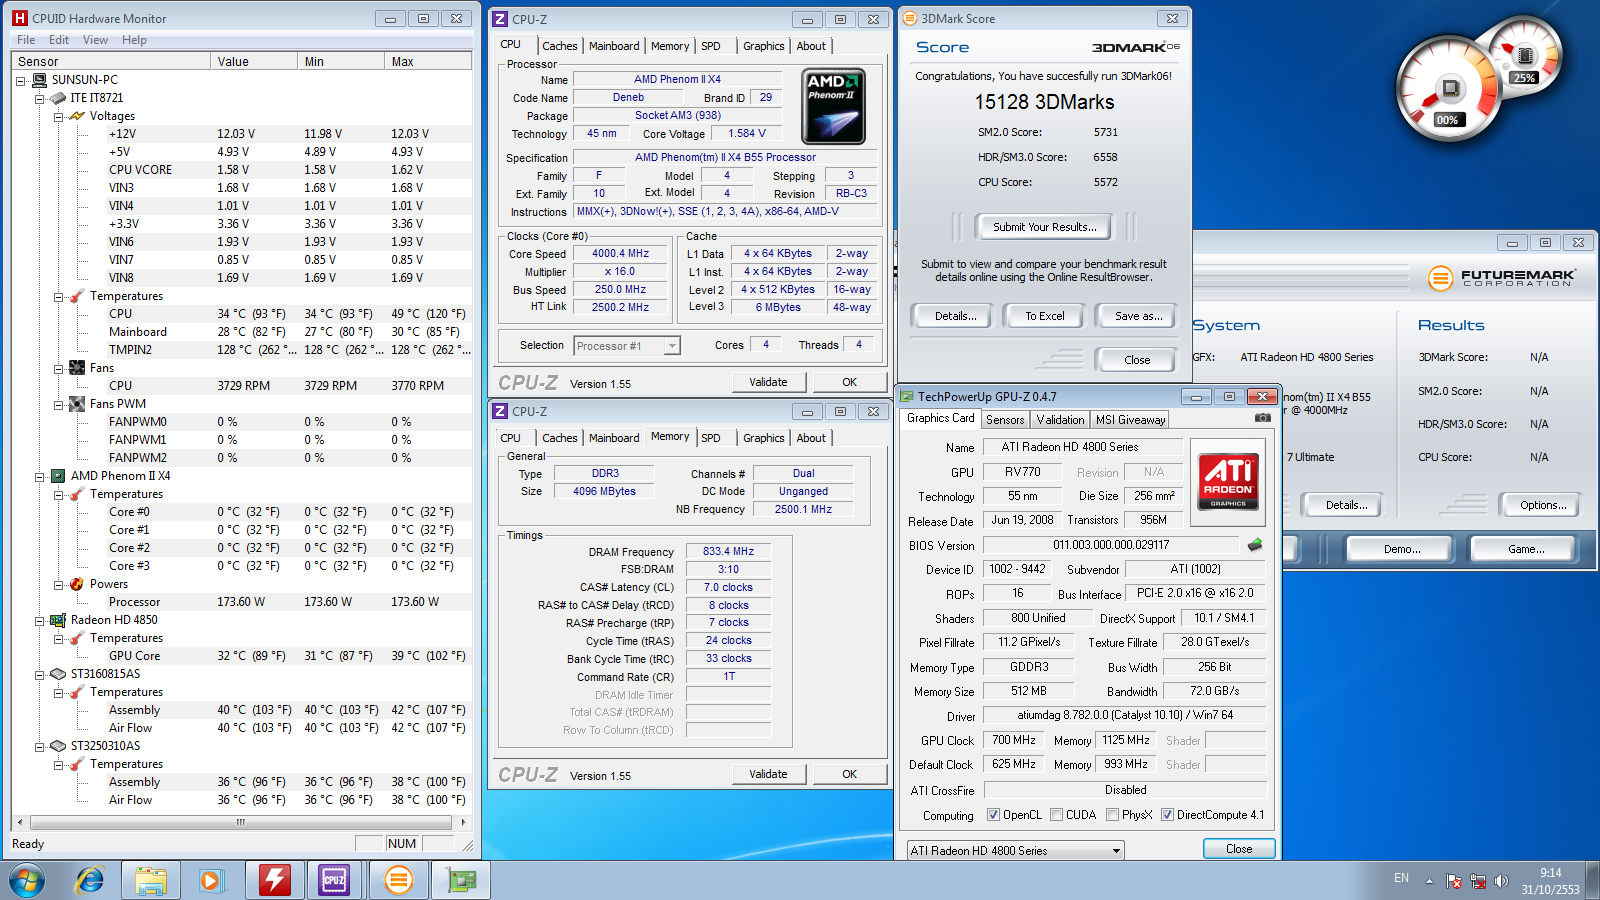Screen dimensions: 1600x900
Task: Open the View menu in Hardware Monitor
Action: (95, 40)
